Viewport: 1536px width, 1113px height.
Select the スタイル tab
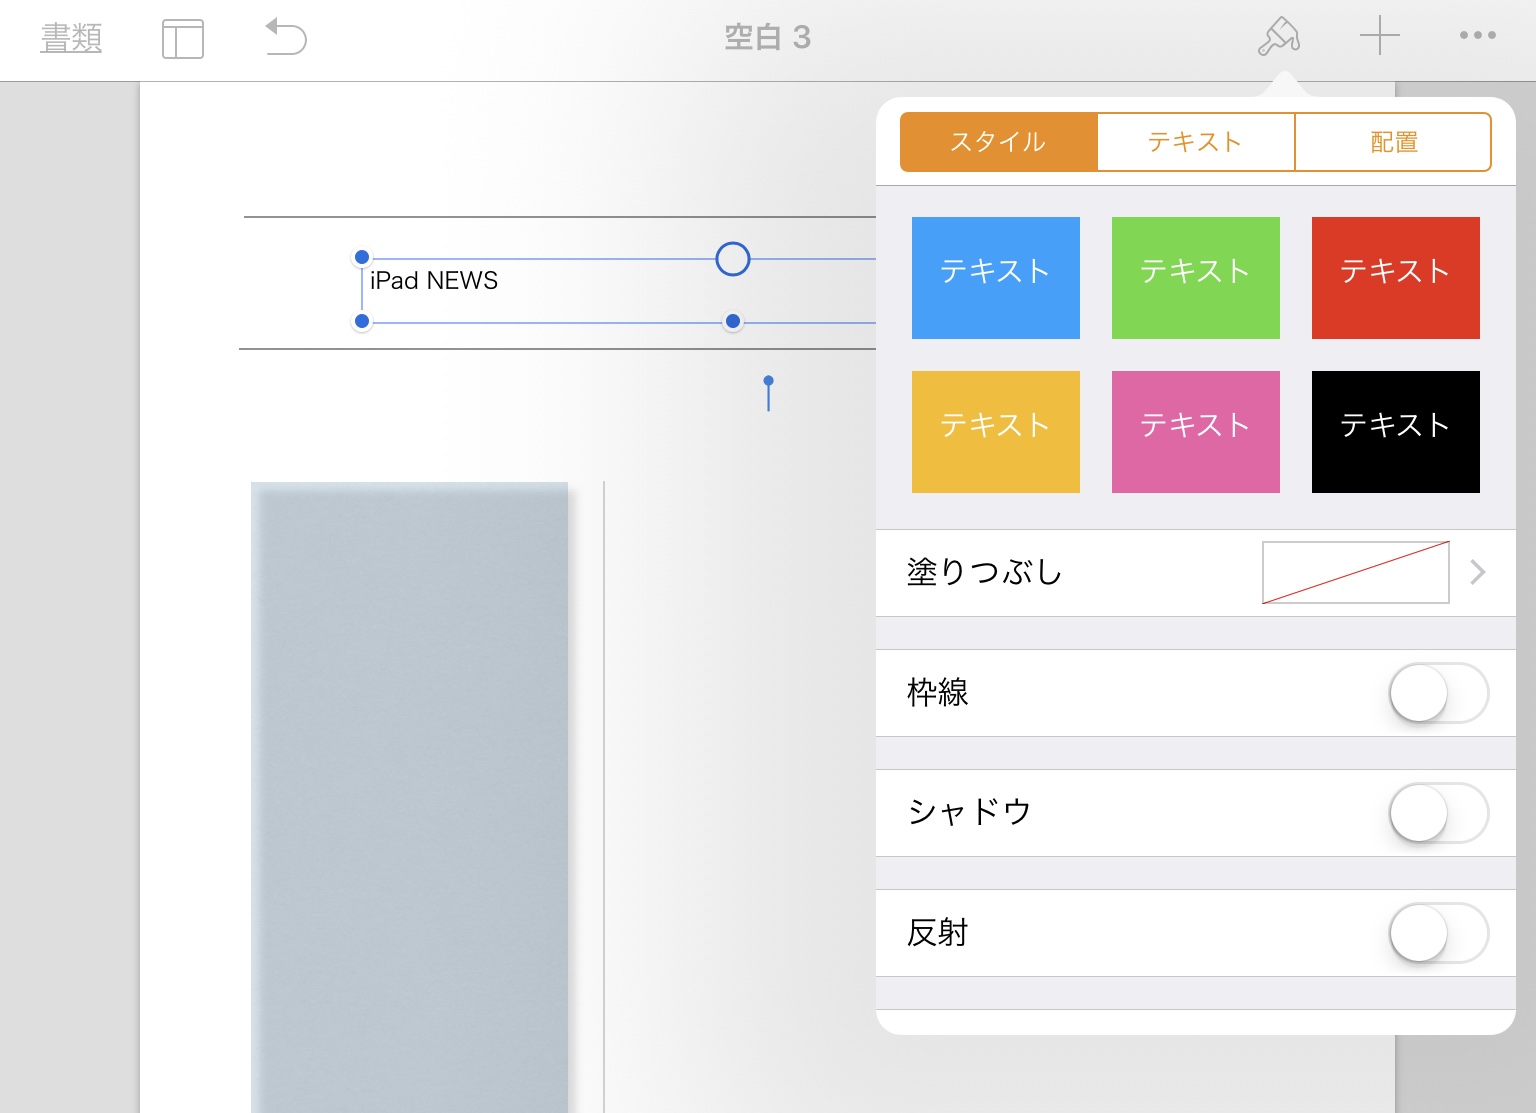998,142
